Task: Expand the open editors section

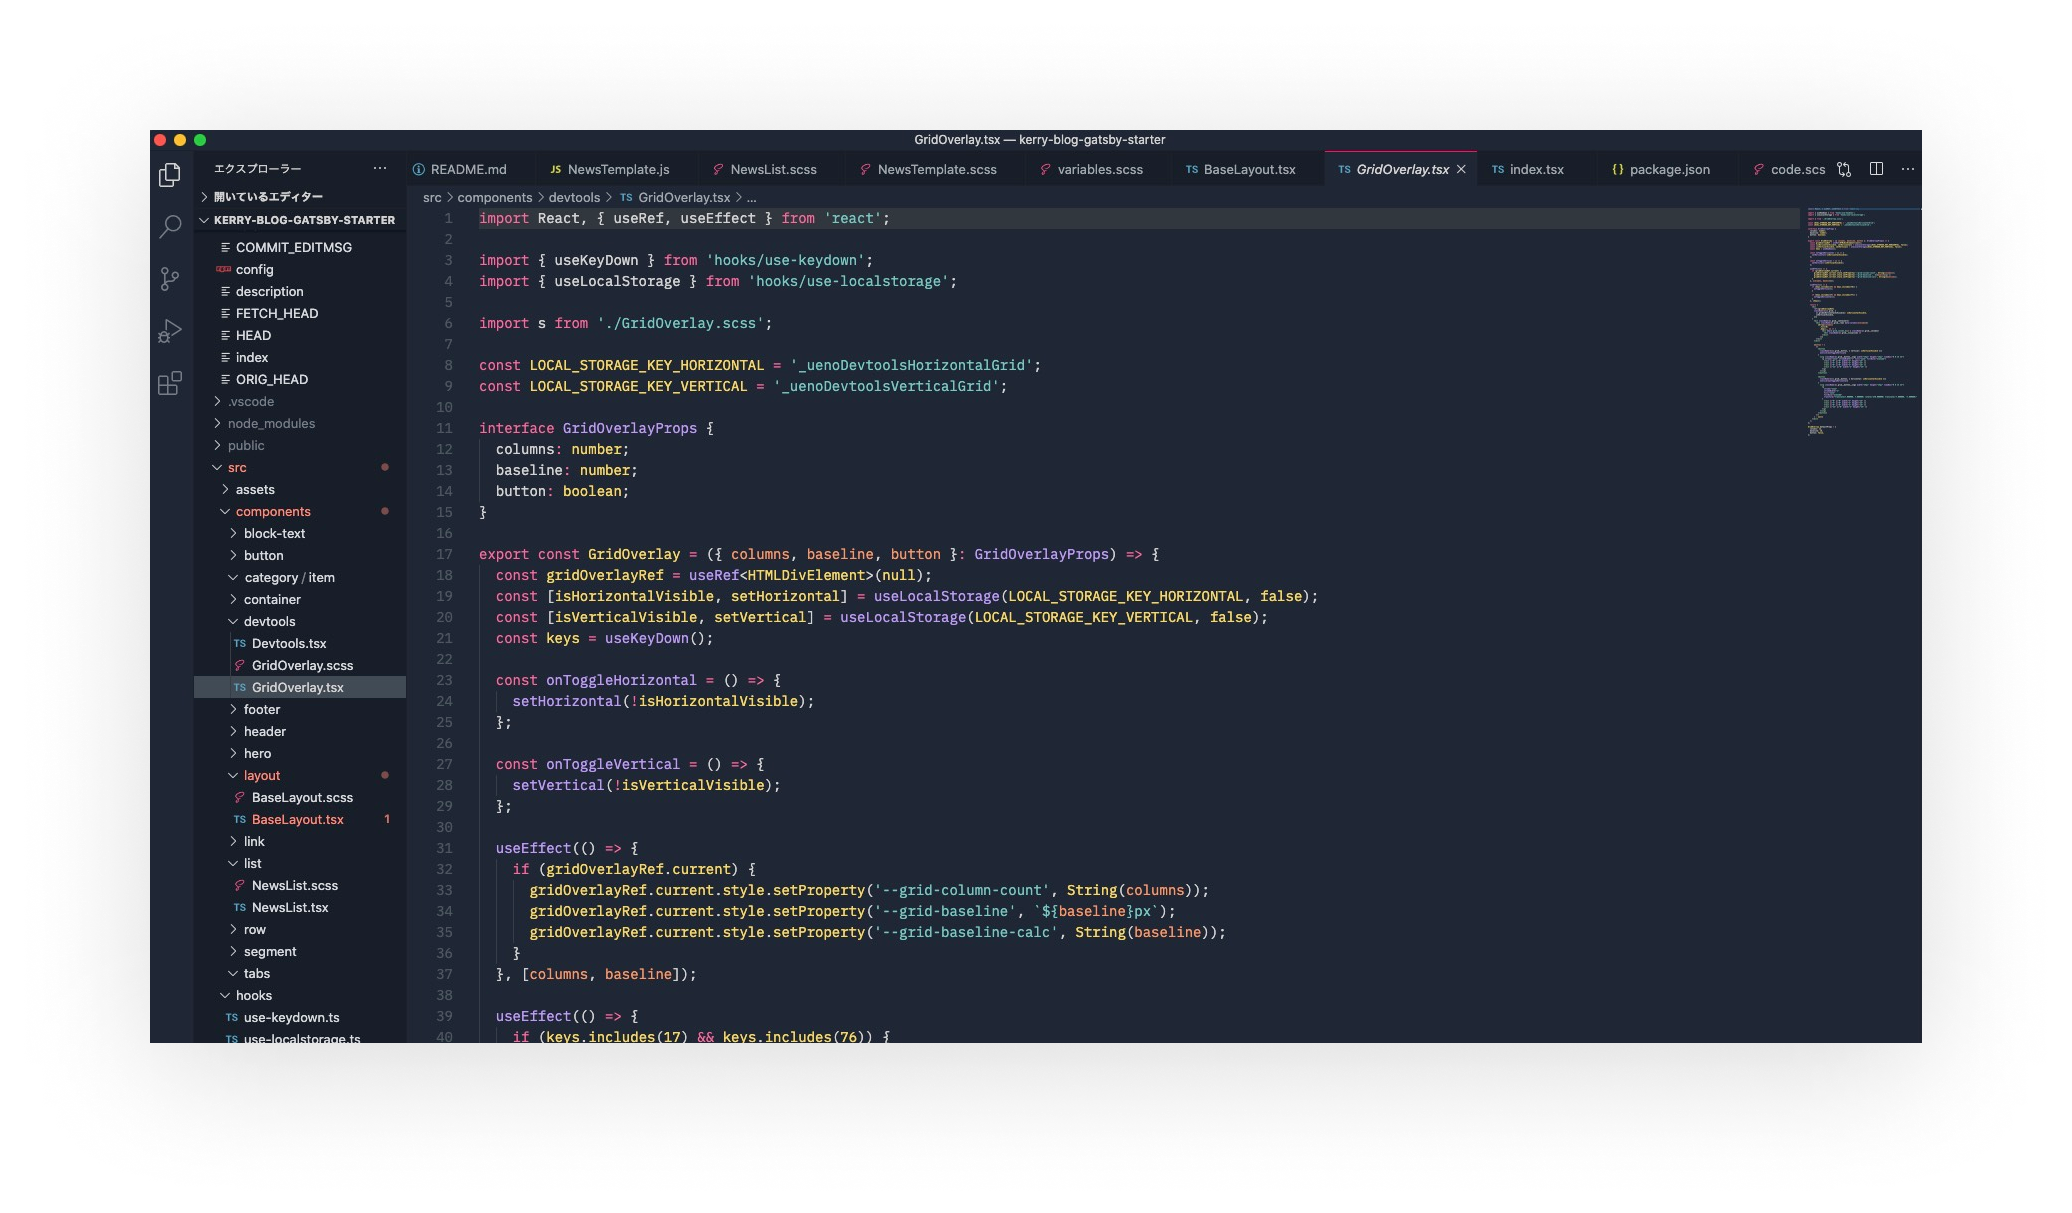Action: point(267,197)
